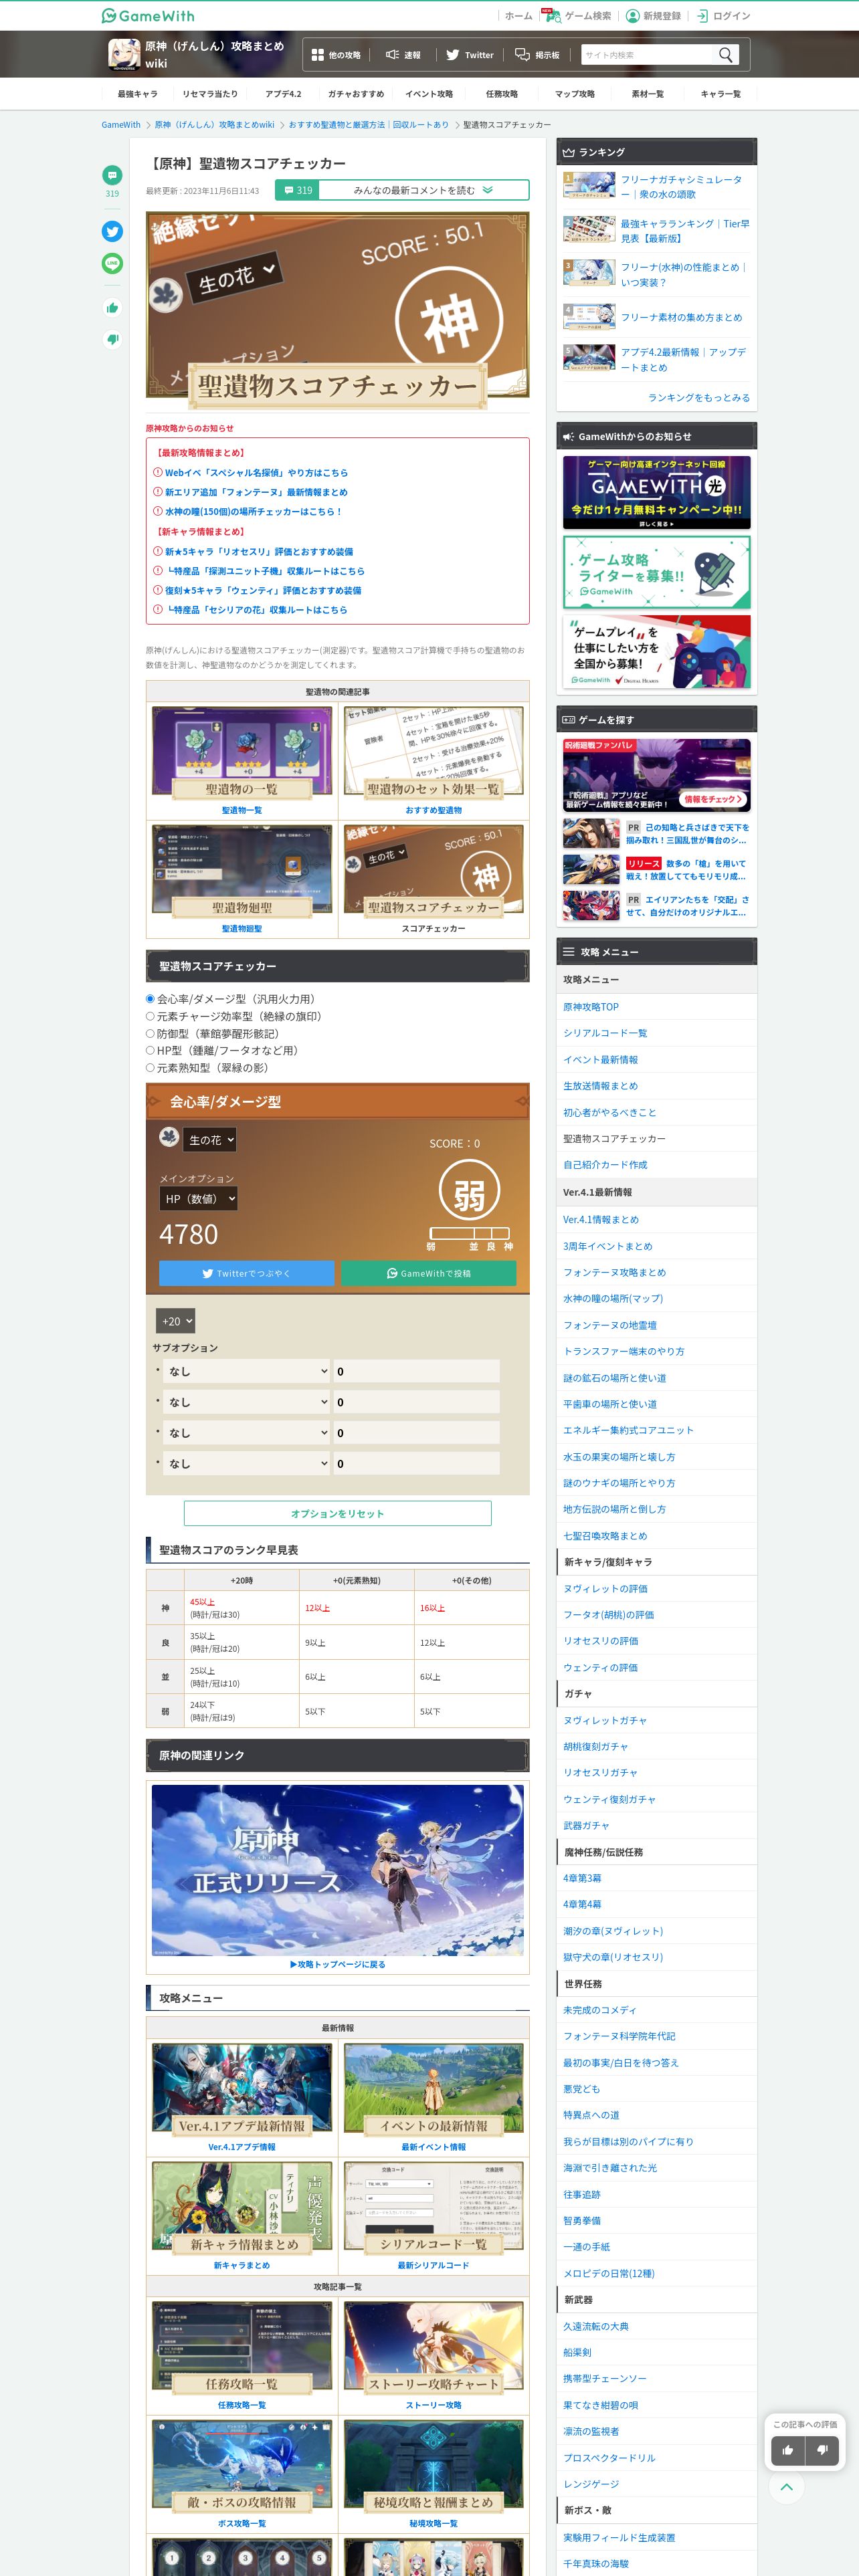Open キャラ一覧 nav menu
The image size is (859, 2576).
coord(720,94)
